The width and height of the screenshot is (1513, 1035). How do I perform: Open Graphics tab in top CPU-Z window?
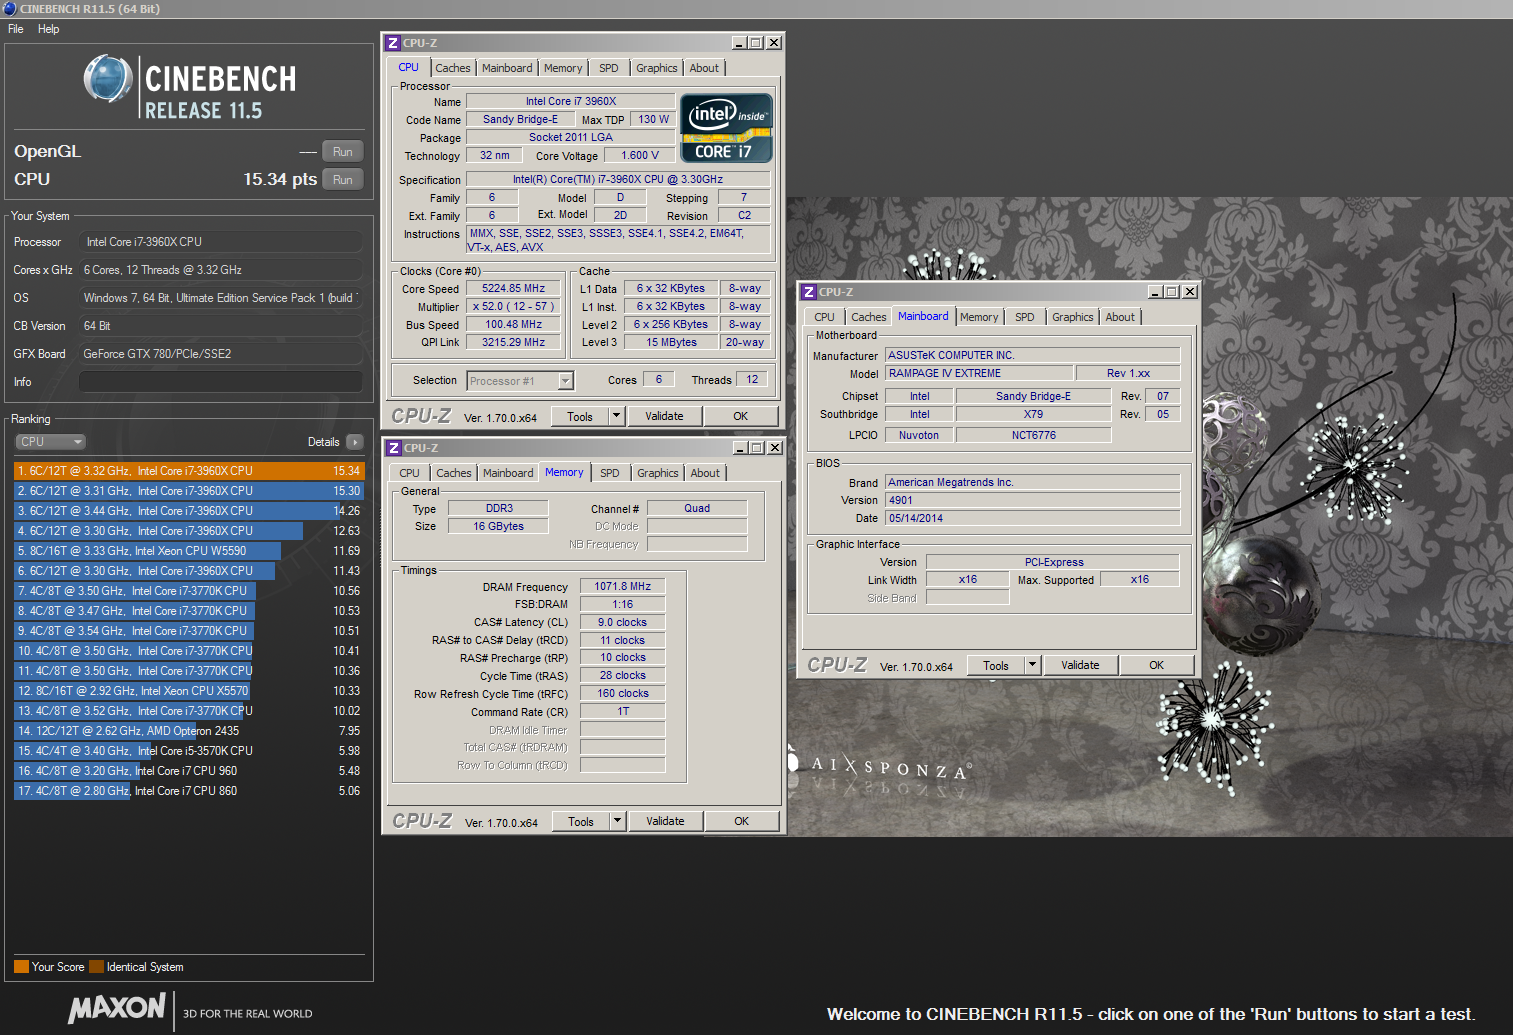657,68
